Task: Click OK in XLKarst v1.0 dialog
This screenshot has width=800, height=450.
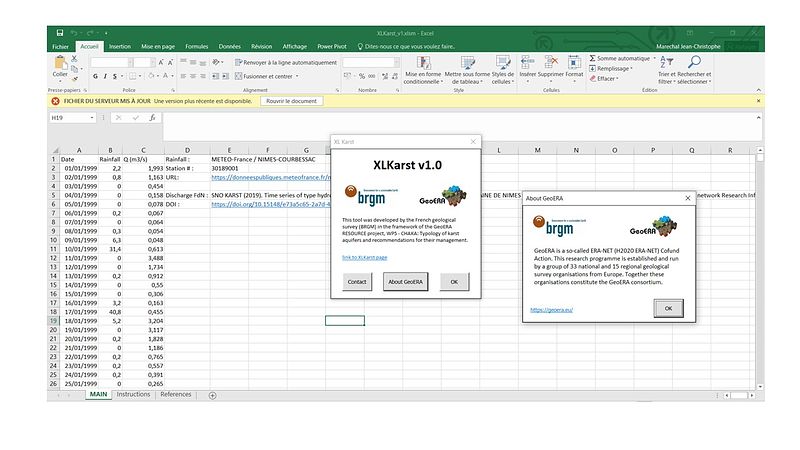Action: [454, 282]
